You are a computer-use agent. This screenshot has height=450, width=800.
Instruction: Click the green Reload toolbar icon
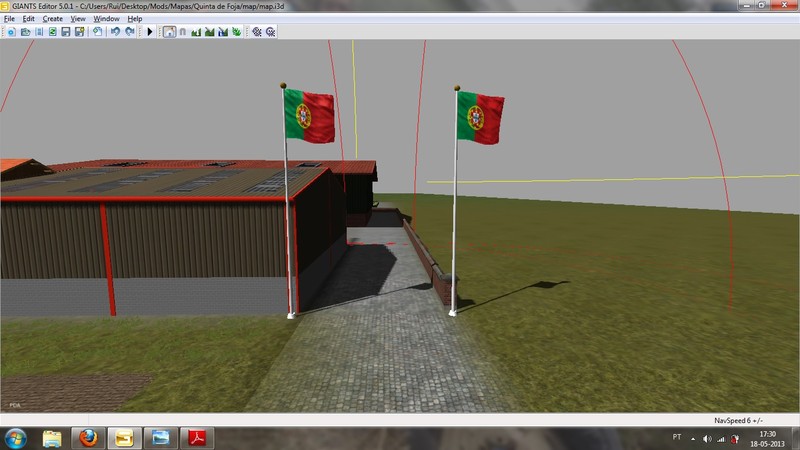point(52,32)
